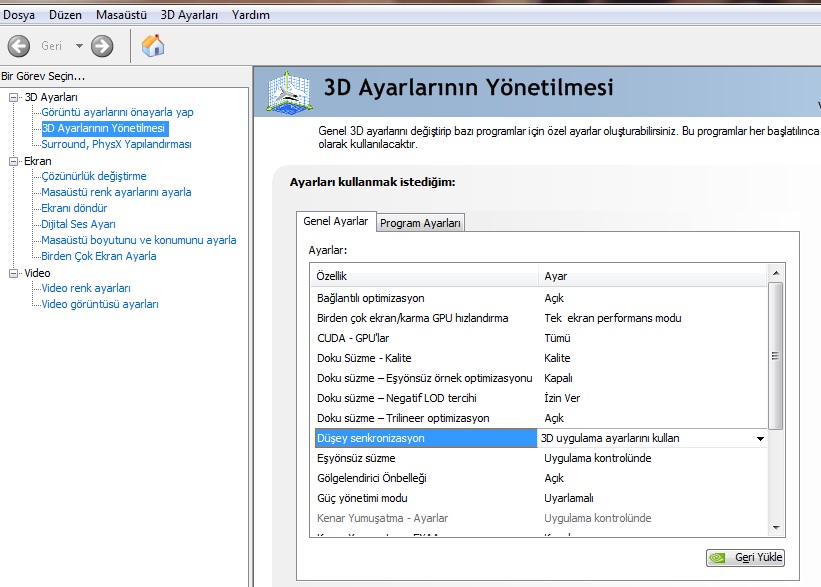Click the 3D settings header icon

coord(289,92)
